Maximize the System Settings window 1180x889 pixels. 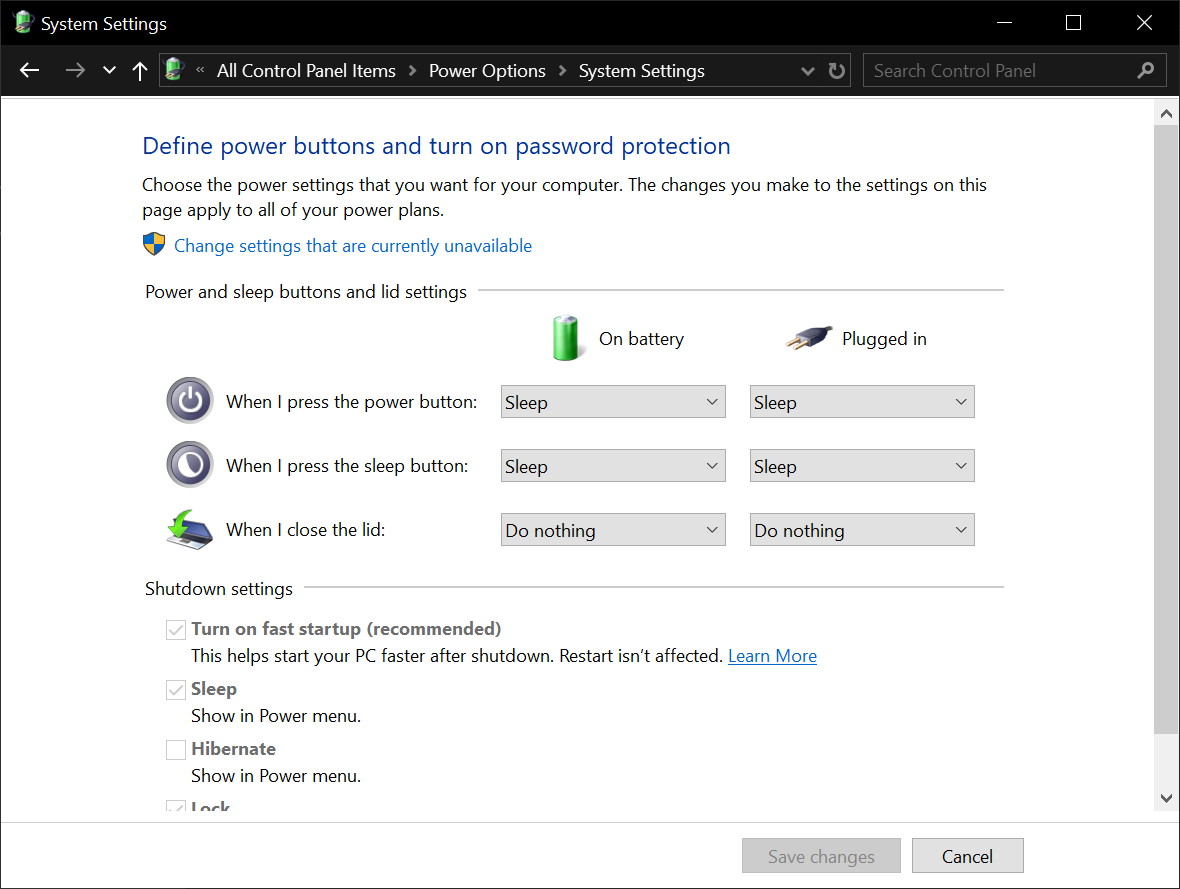tap(1073, 23)
